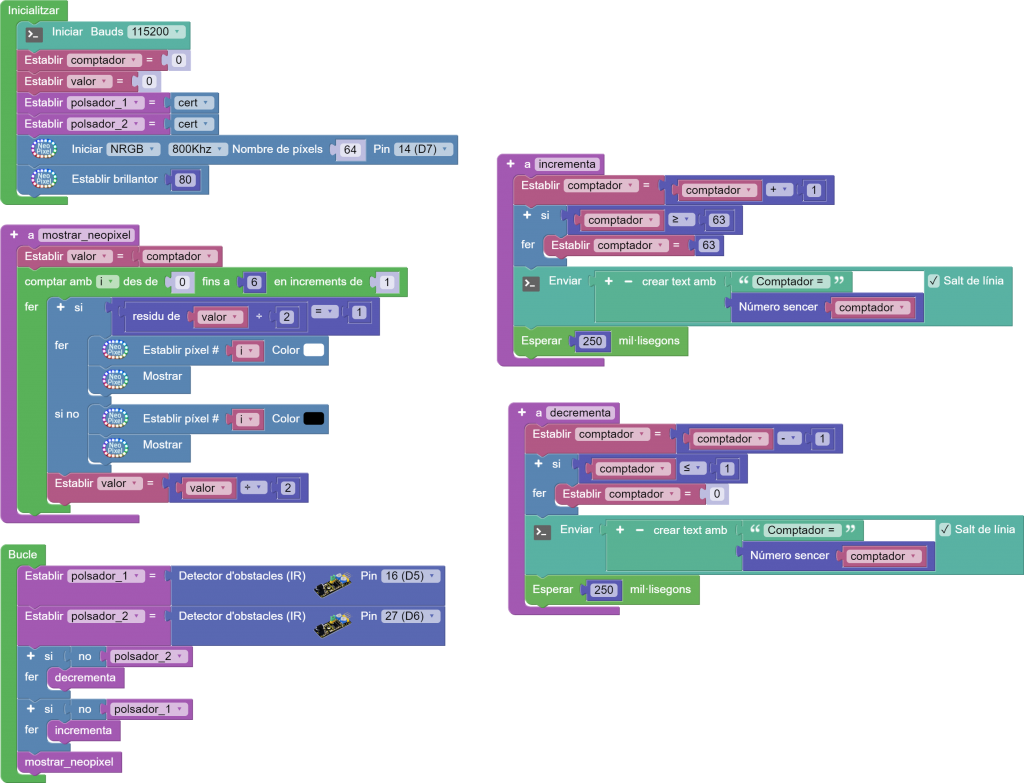
Task: Open the Bauds 115200 dropdown
Action: 157,32
